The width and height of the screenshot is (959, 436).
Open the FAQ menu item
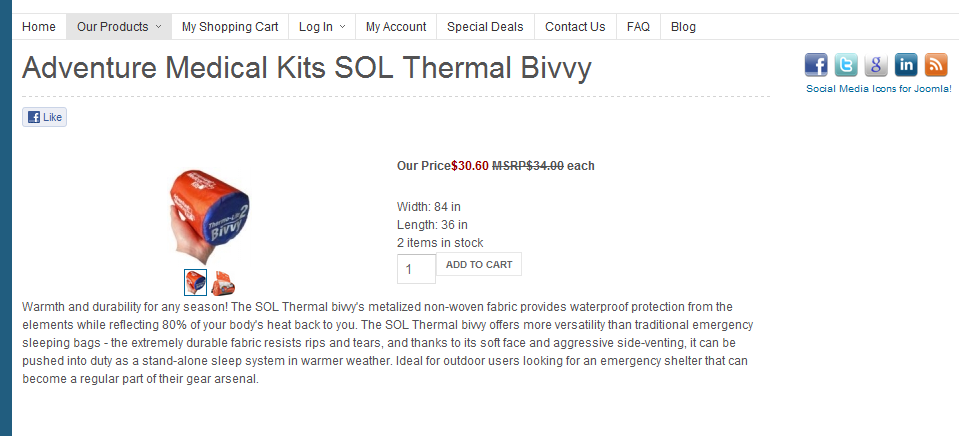638,27
